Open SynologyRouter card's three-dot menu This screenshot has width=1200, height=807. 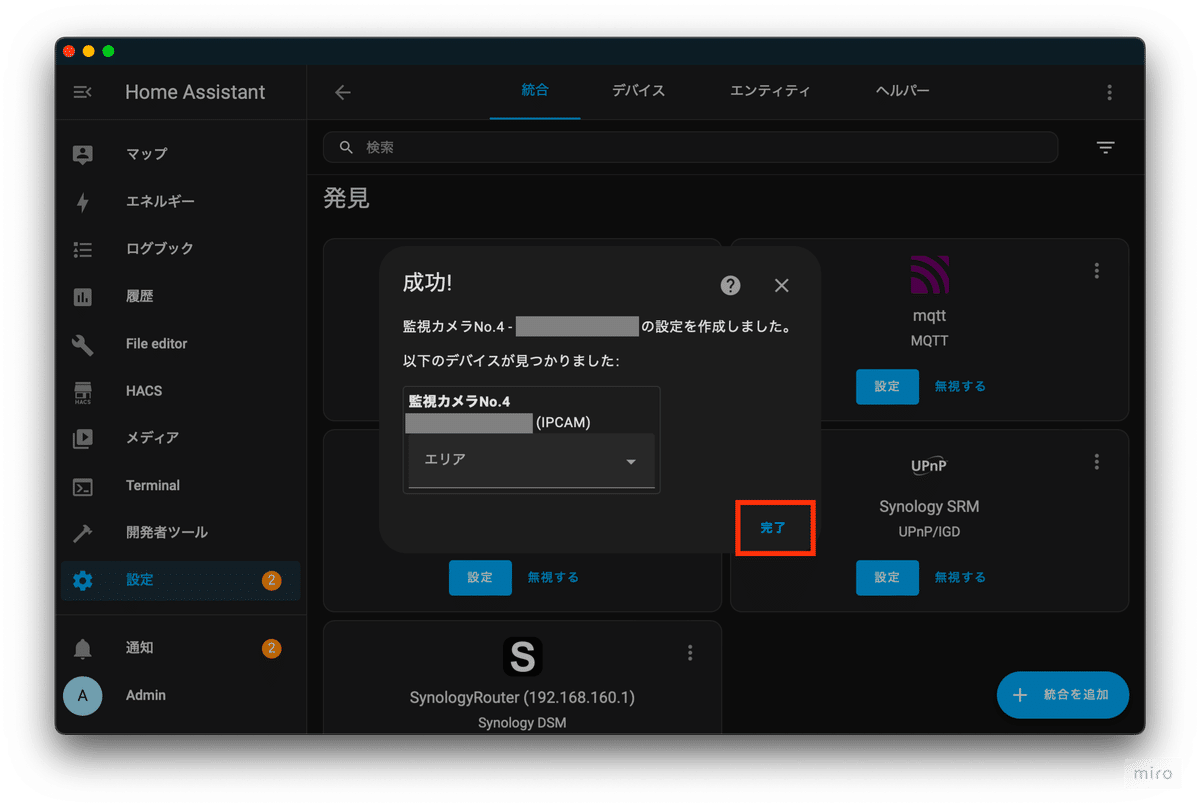(690, 653)
